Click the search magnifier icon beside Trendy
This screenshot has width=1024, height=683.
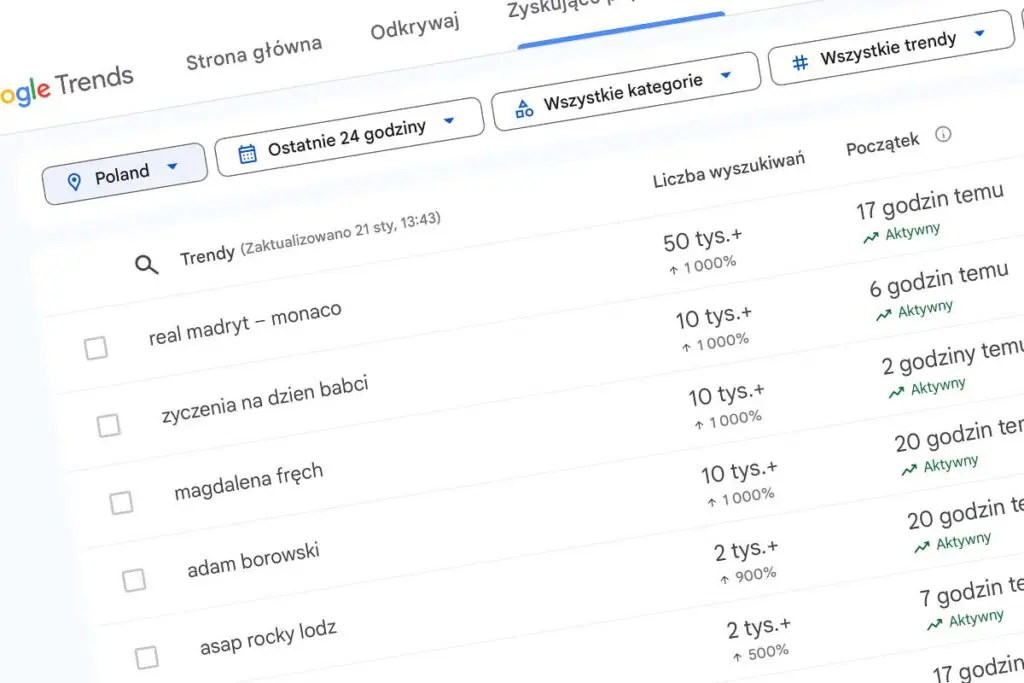146,264
